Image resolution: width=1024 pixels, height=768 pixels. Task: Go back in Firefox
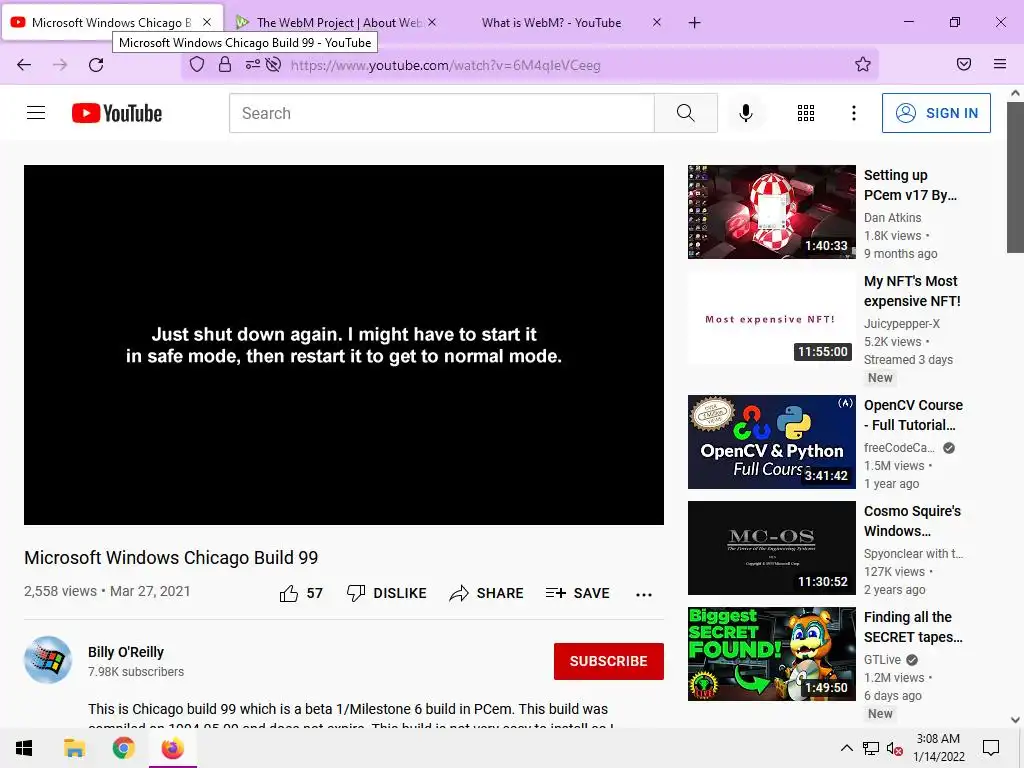[24, 65]
